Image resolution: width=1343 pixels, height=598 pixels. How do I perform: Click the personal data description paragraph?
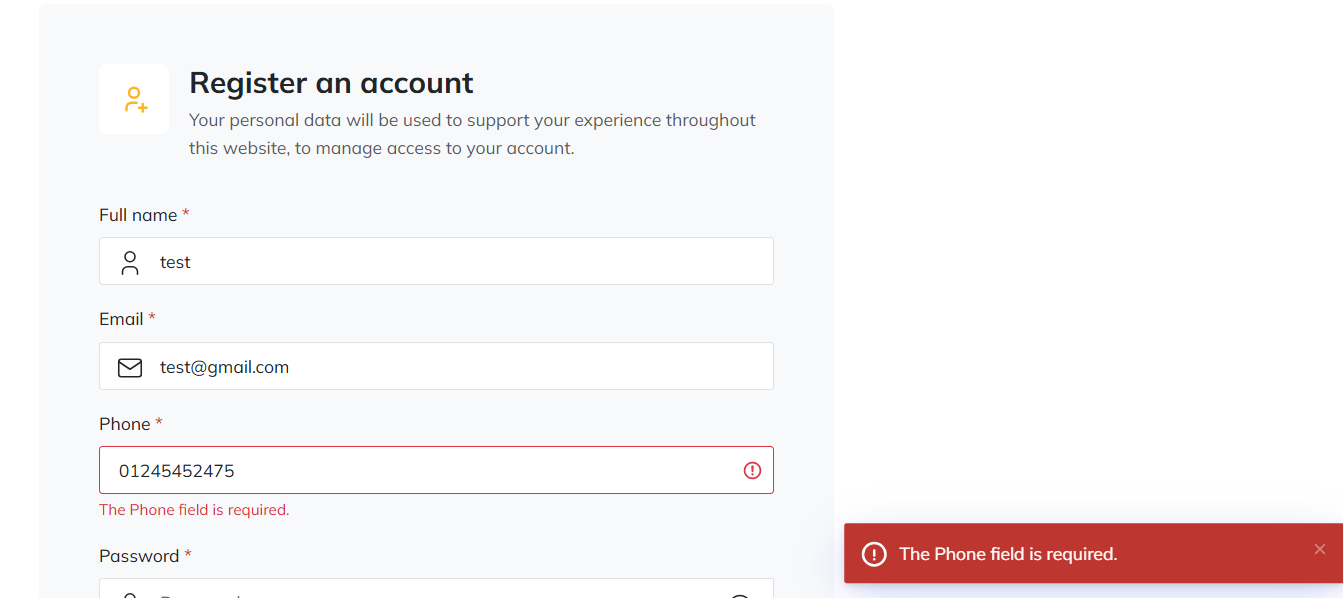pos(472,134)
